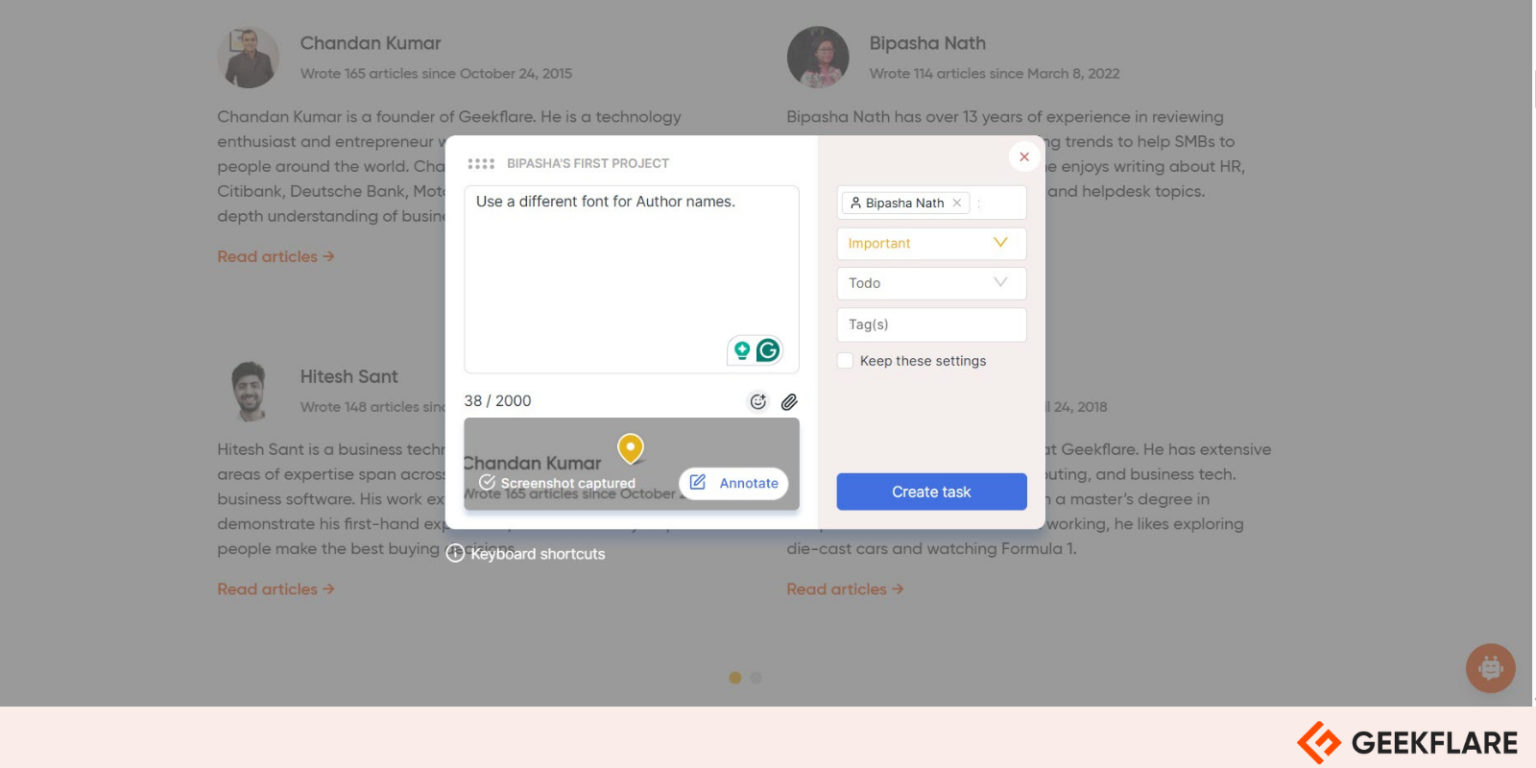Screen dimensions: 1536x768
Task: Open the Keyboard shortcuts info icon
Action: (x=456, y=553)
